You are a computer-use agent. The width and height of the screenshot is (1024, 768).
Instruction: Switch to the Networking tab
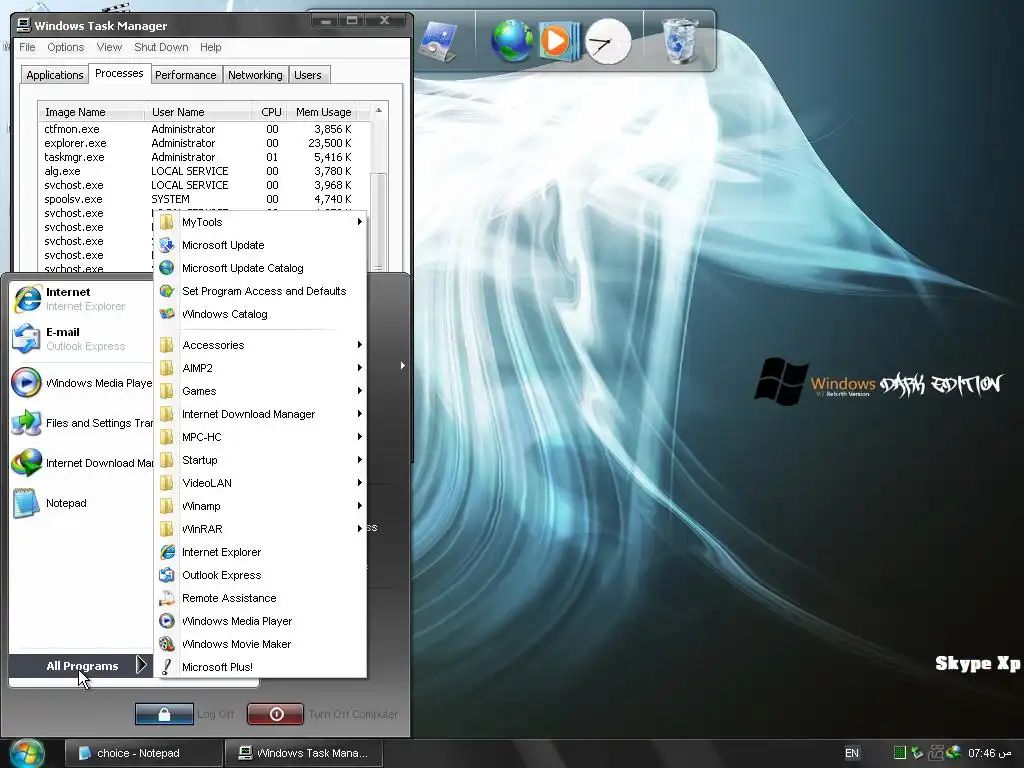255,75
